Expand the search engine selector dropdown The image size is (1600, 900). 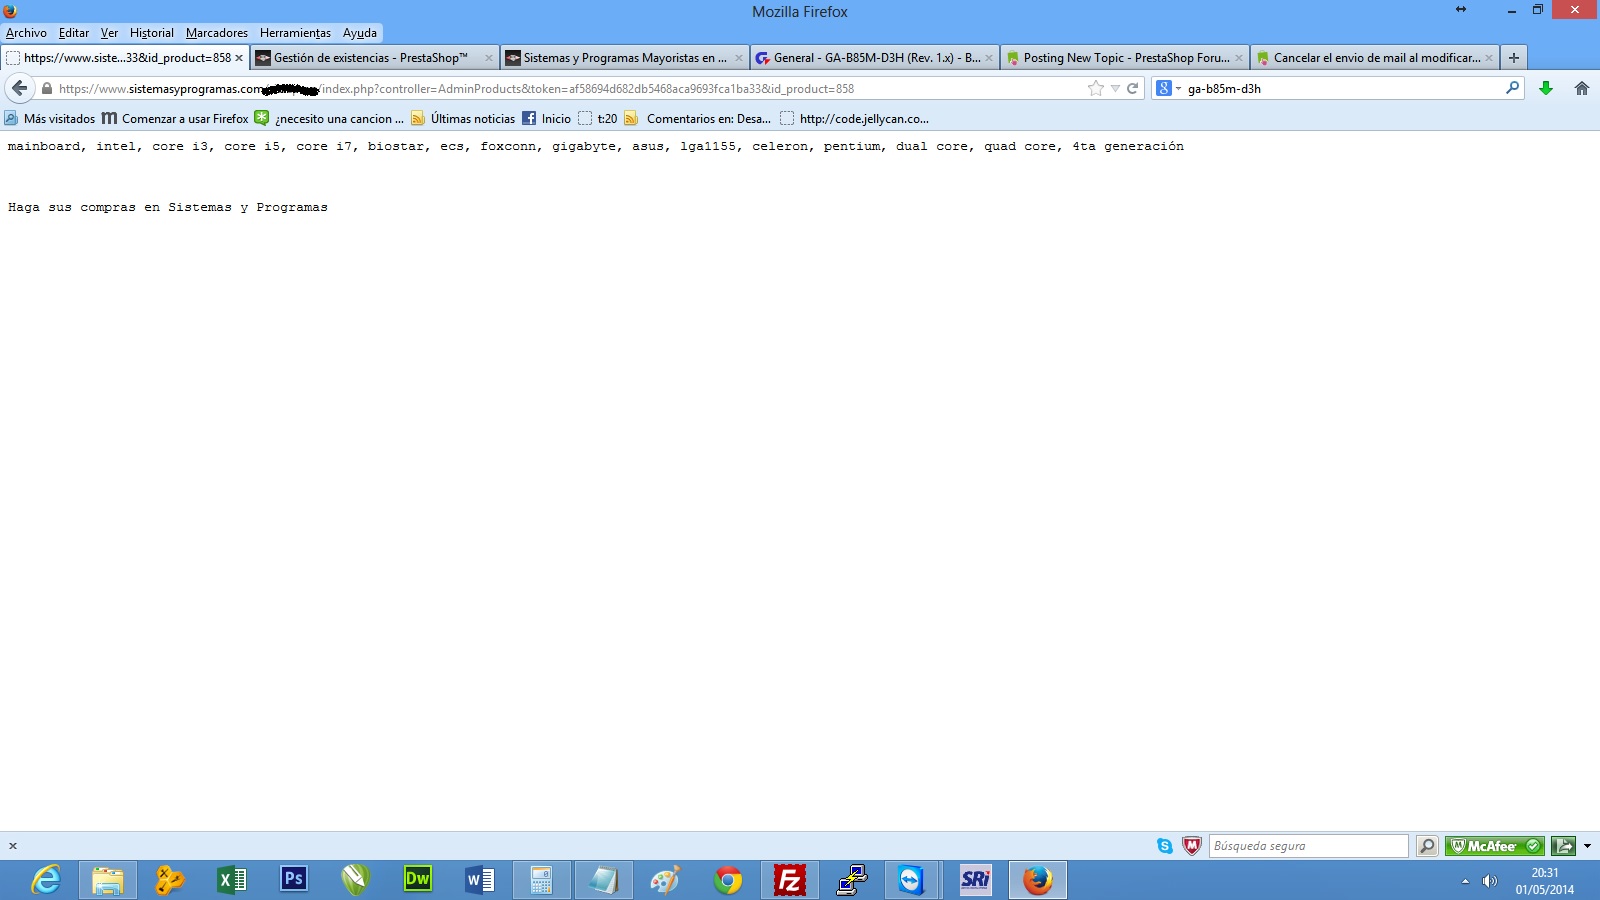click(1168, 88)
